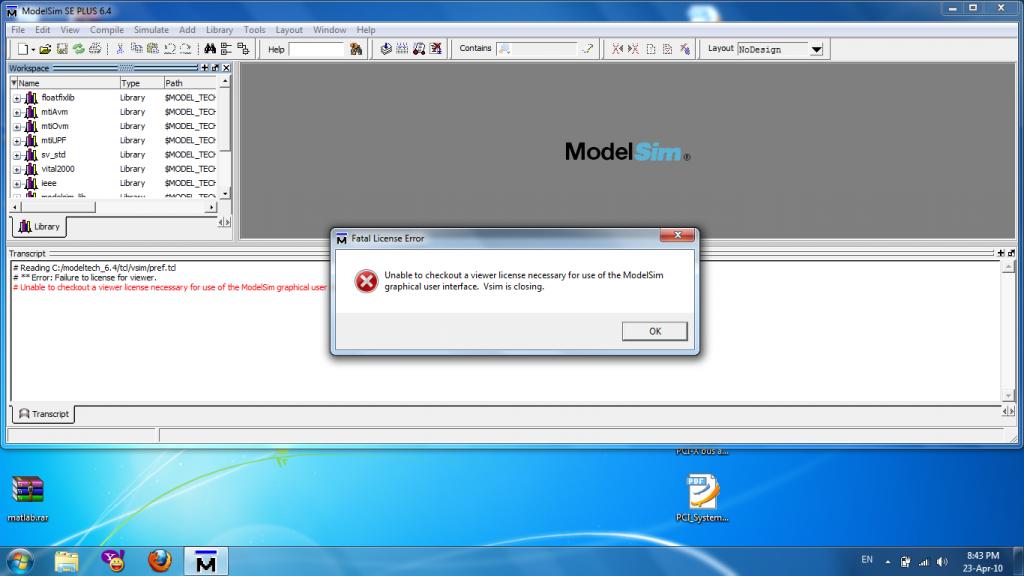The height and width of the screenshot is (576, 1024).
Task: Expand the mtiAvm library node
Action: click(17, 113)
